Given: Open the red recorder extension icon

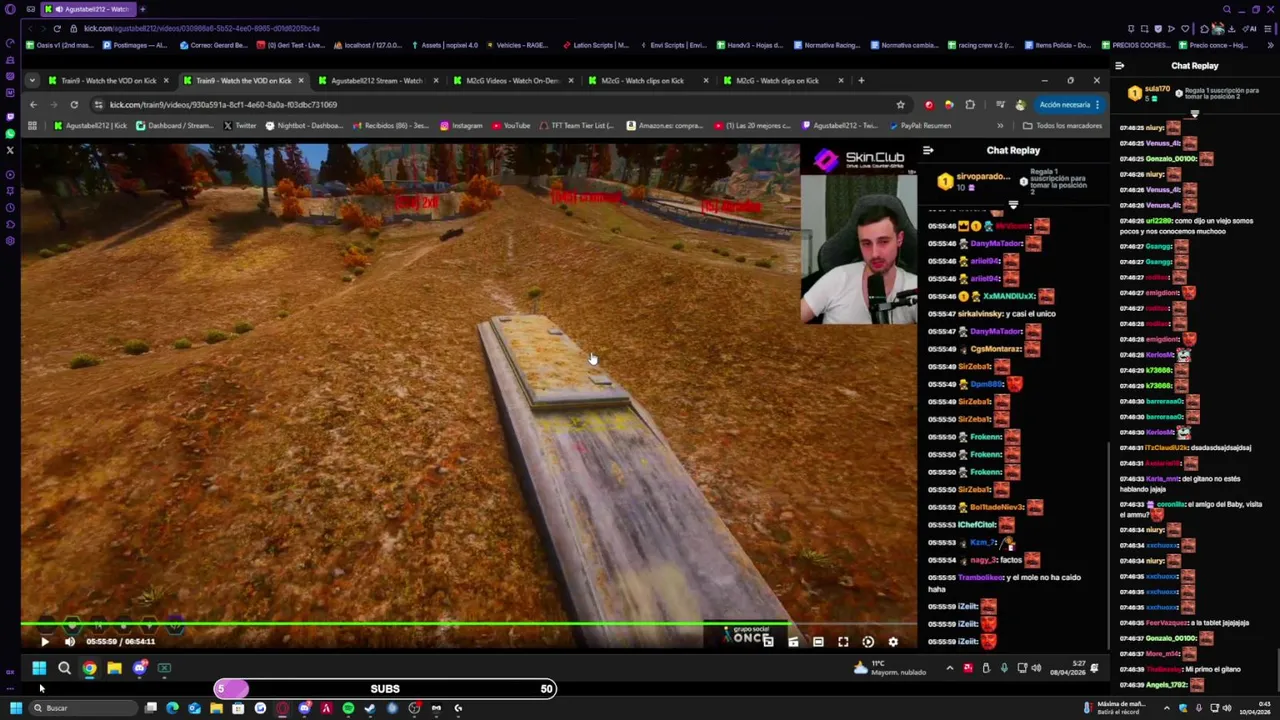Looking at the screenshot, I should click(929, 104).
